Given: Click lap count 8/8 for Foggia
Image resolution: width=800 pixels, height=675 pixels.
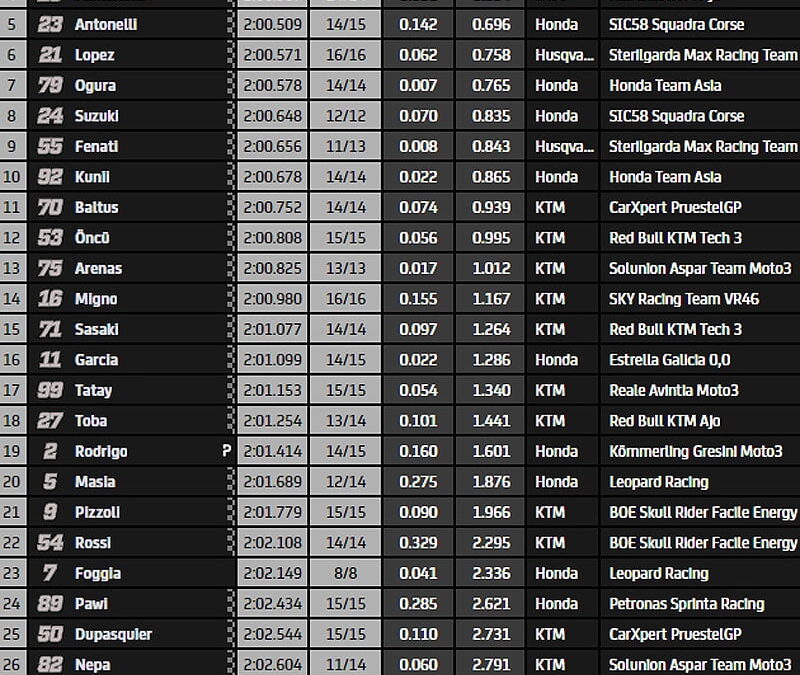Looking at the screenshot, I should [345, 573].
